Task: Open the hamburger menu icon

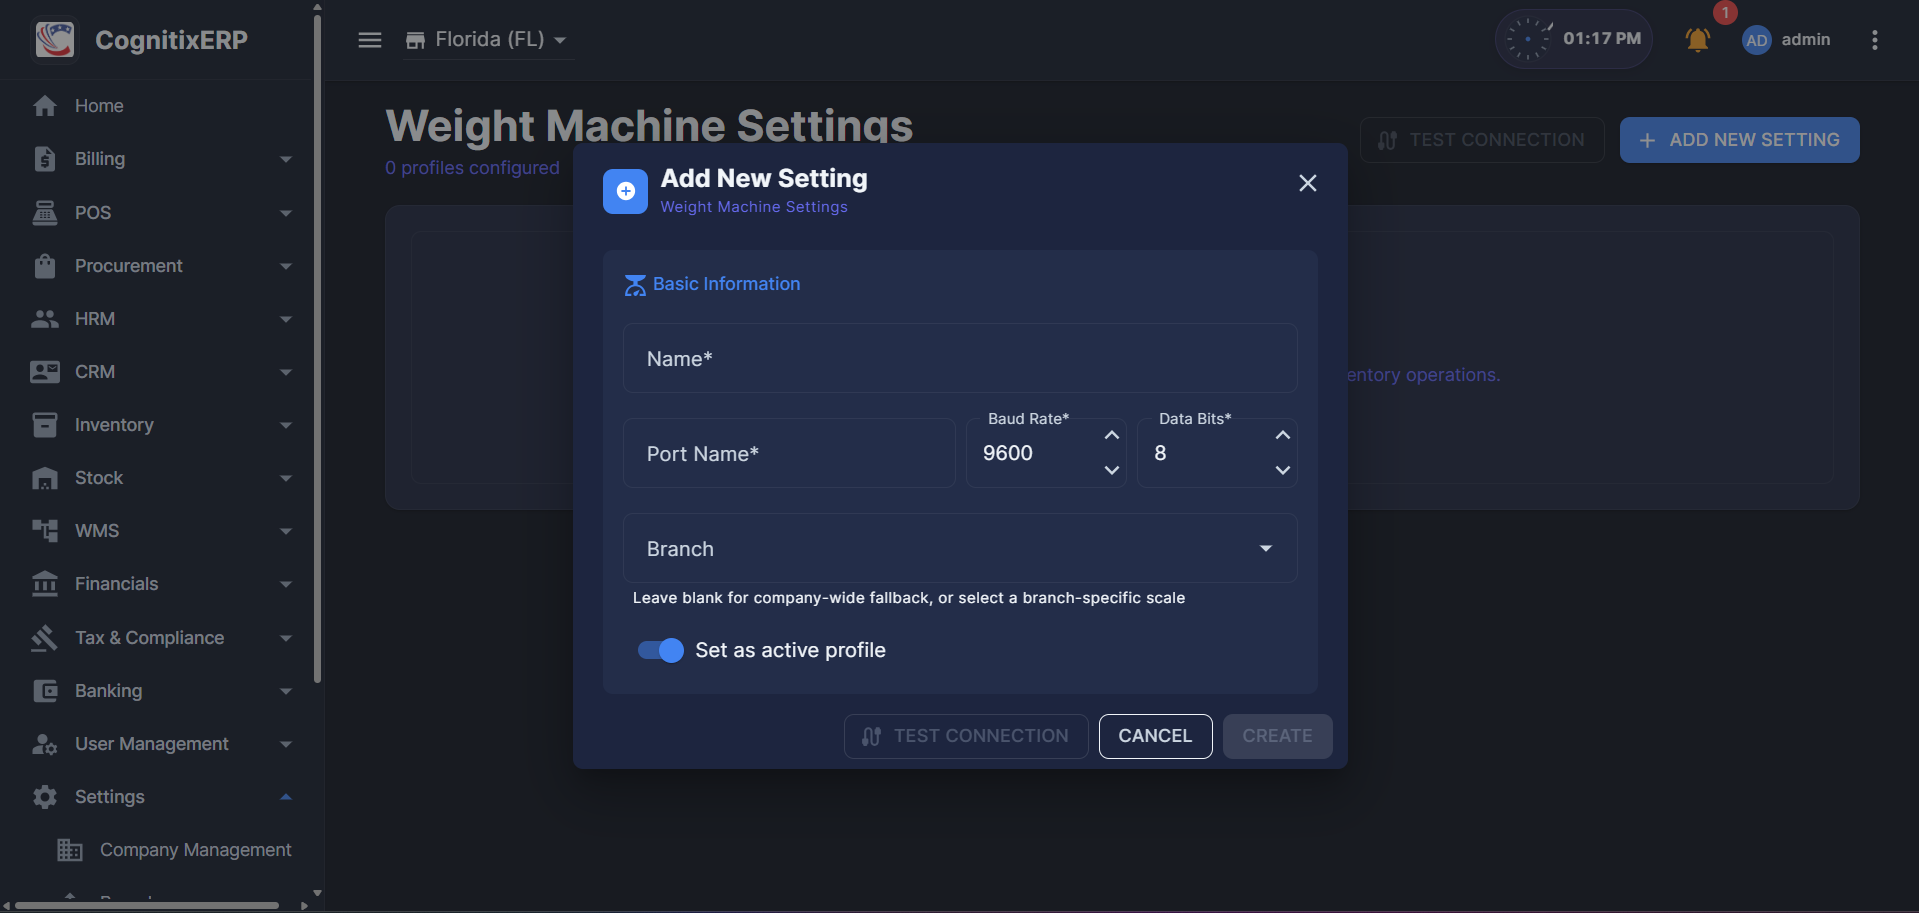Action: coord(370,40)
